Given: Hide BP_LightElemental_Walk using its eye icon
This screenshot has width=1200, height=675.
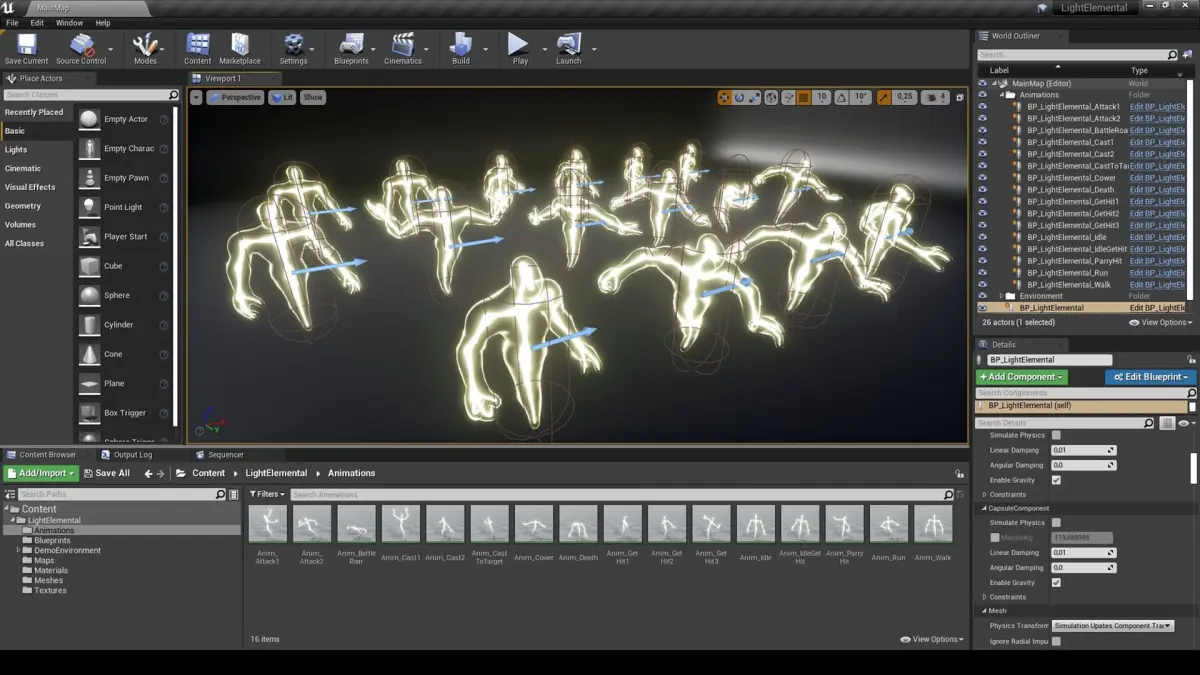Looking at the screenshot, I should tap(982, 285).
